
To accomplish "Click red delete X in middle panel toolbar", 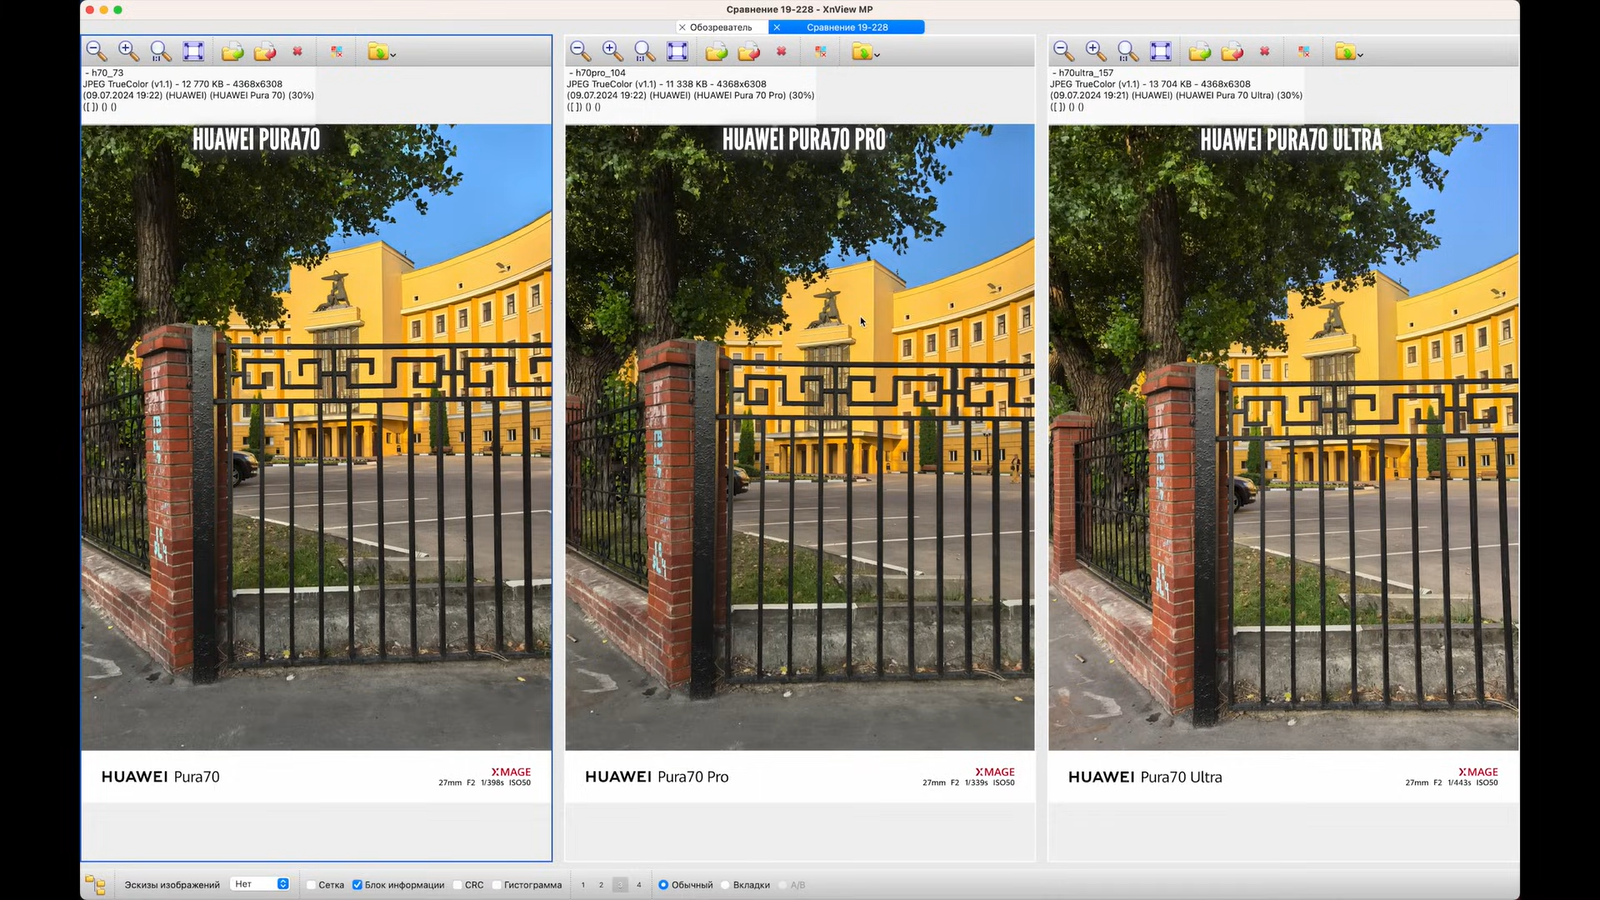I will point(781,51).
